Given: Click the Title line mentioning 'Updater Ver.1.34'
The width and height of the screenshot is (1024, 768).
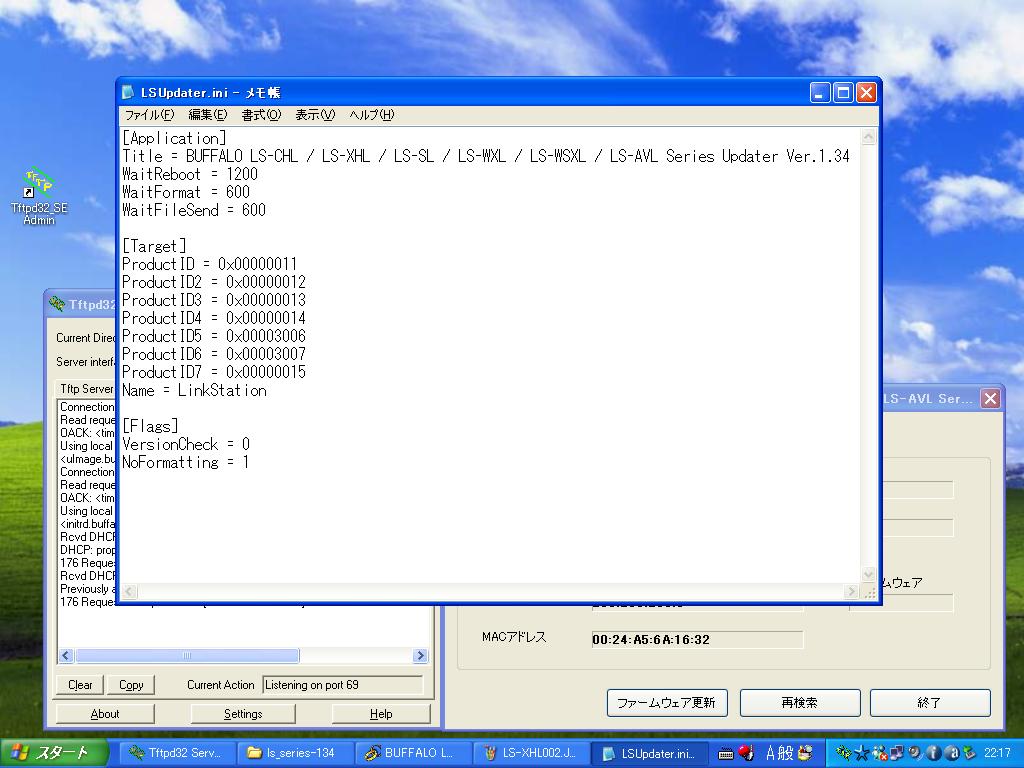Looking at the screenshot, I should point(486,156).
